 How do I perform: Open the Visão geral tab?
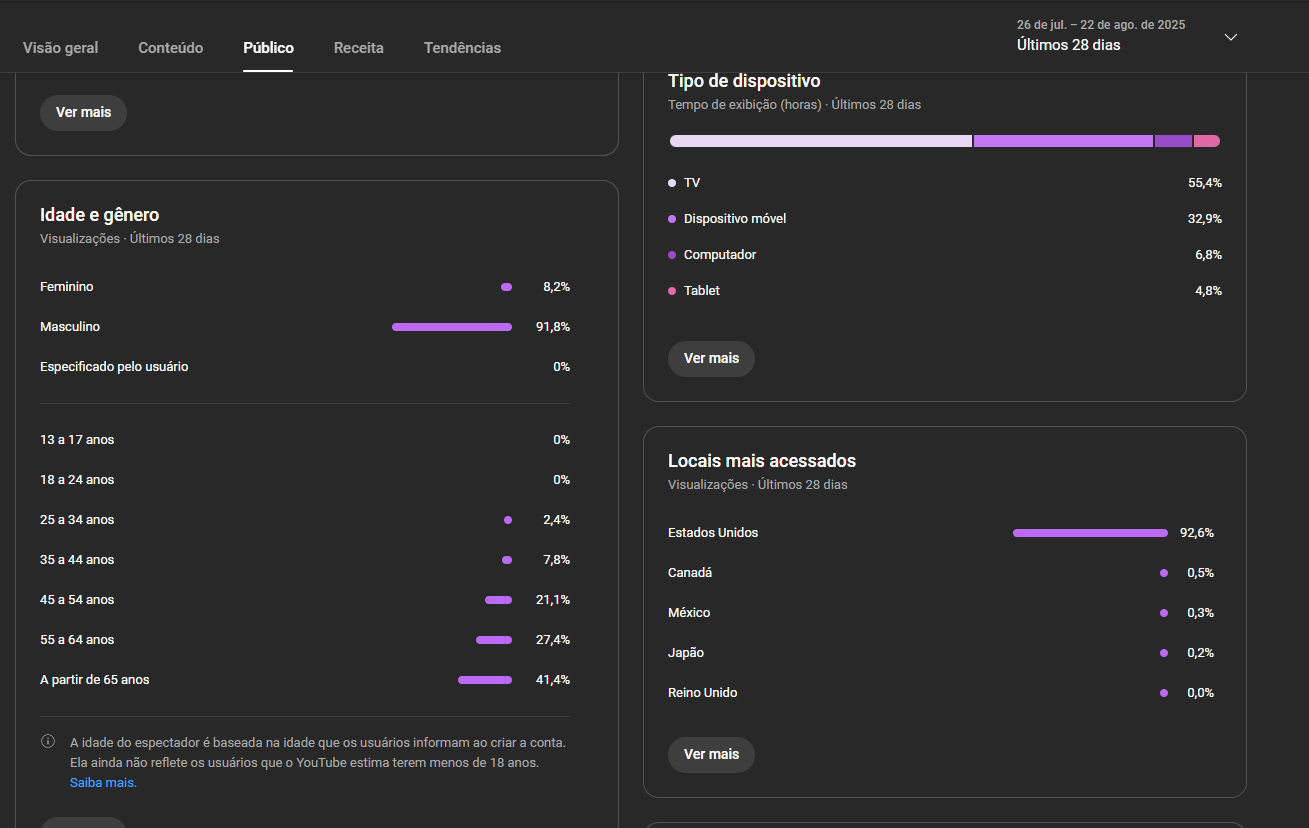click(61, 47)
